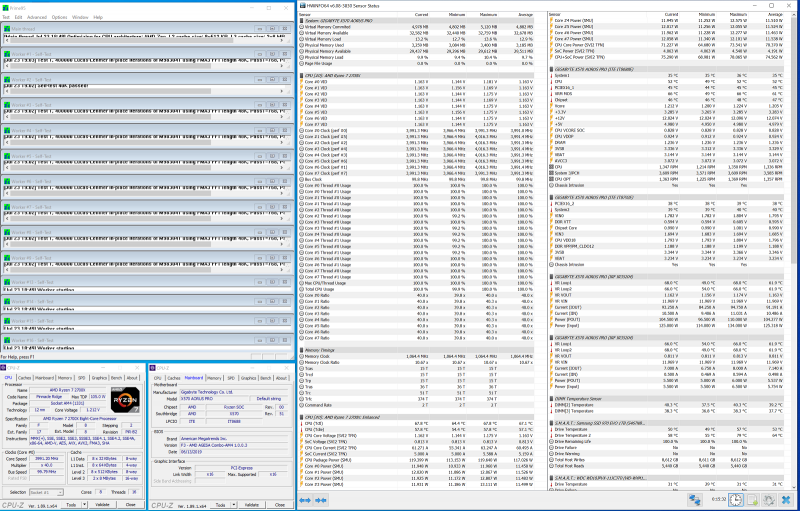800x511 pixels.
Task: Click the Worker #16 Self-Test window icon
Action: coord(7,340)
